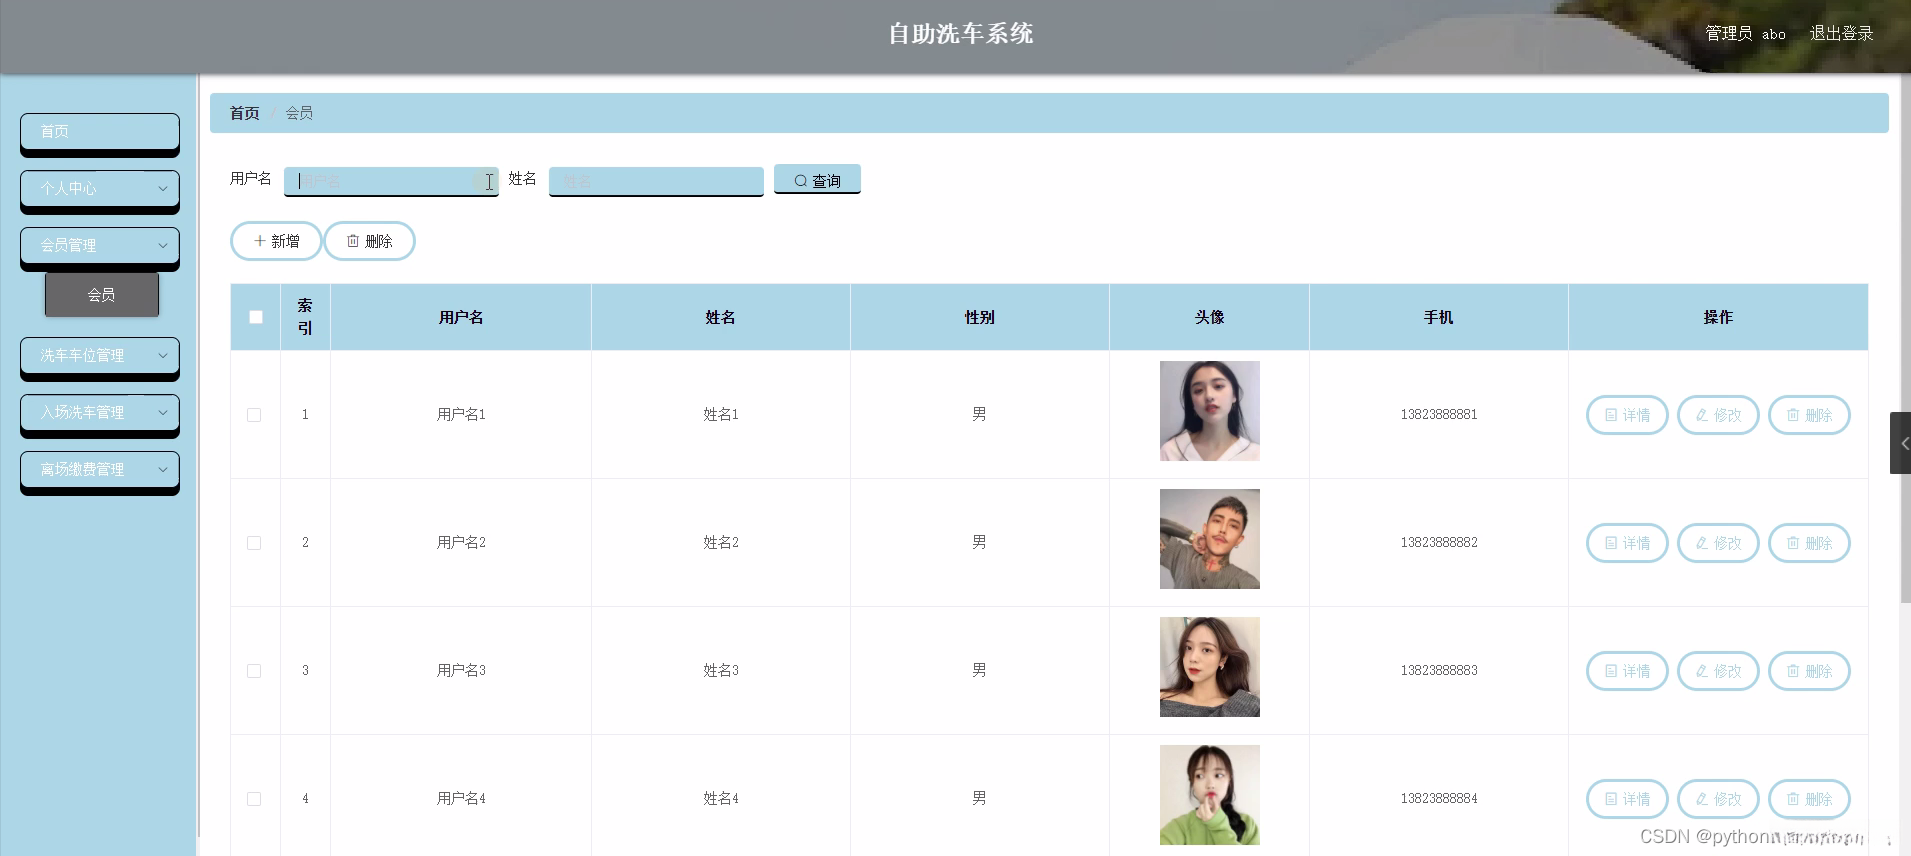Screen dimensions: 1911x856
Task: Remove the 用户名3 row
Action: tap(1809, 671)
